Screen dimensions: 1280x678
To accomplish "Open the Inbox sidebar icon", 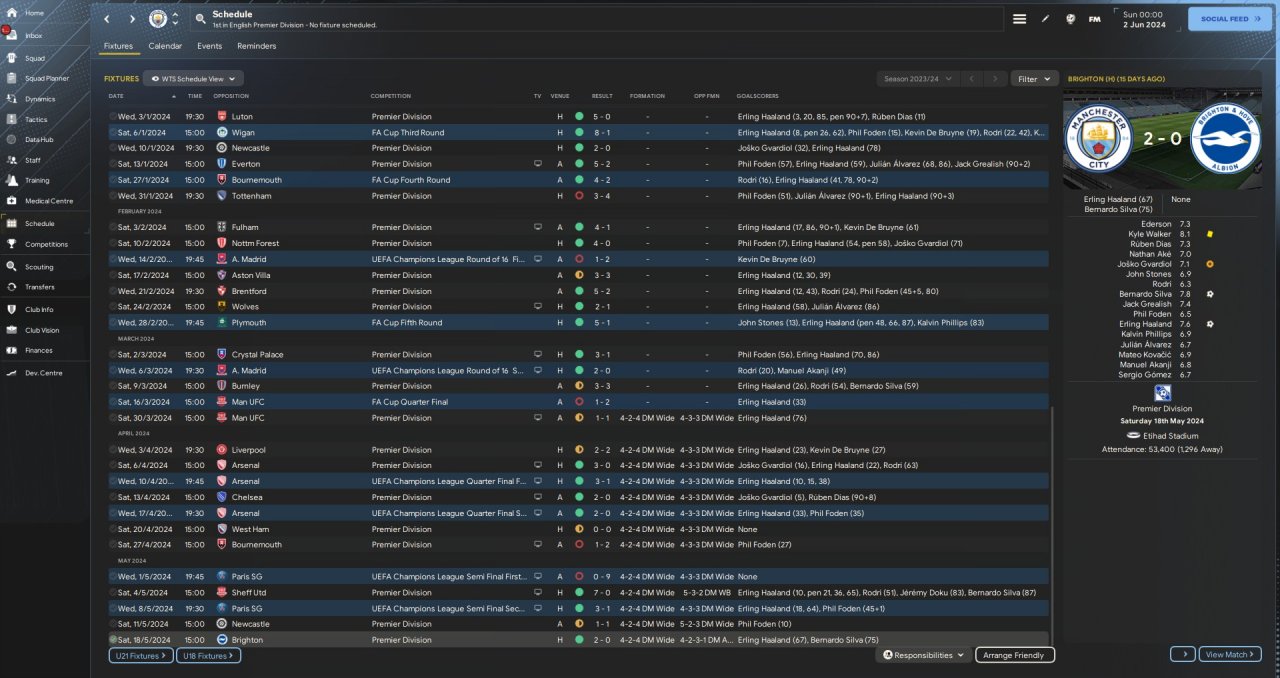I will tap(13, 35).
